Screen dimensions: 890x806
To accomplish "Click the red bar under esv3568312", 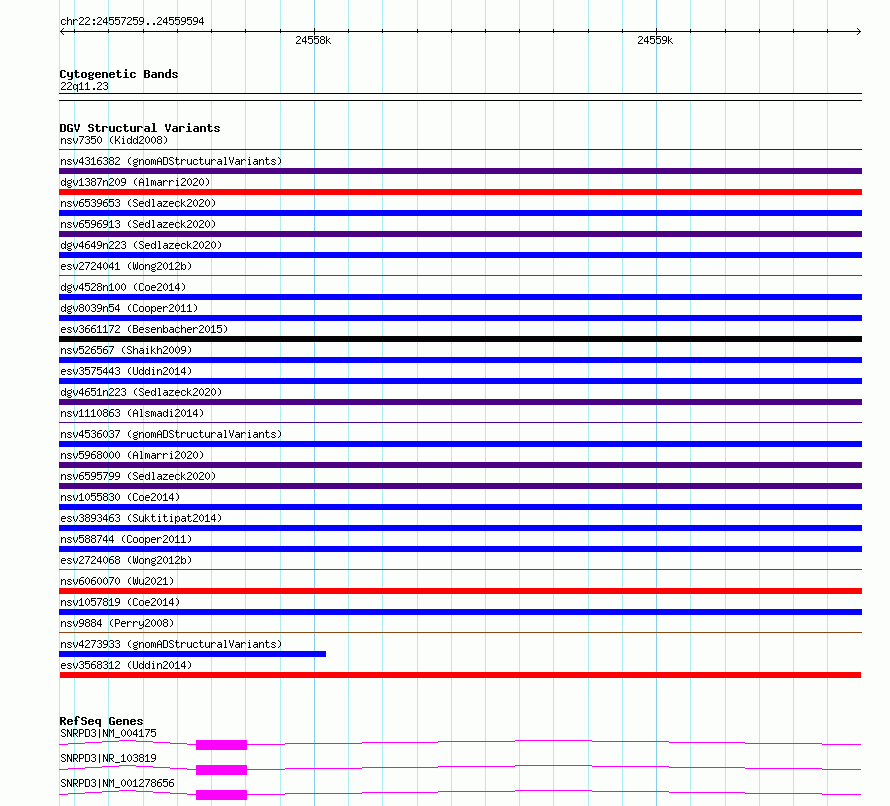I will click(460, 675).
